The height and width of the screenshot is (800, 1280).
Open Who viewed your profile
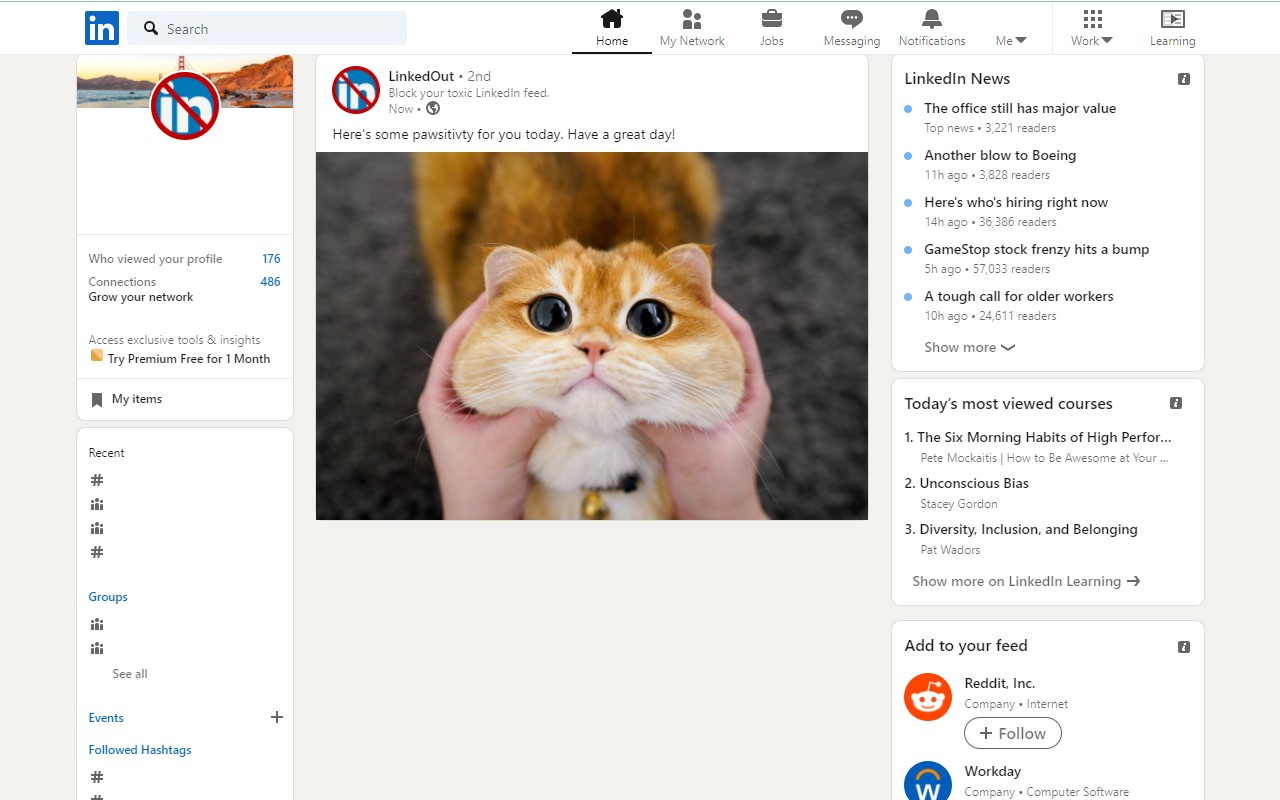185,259
